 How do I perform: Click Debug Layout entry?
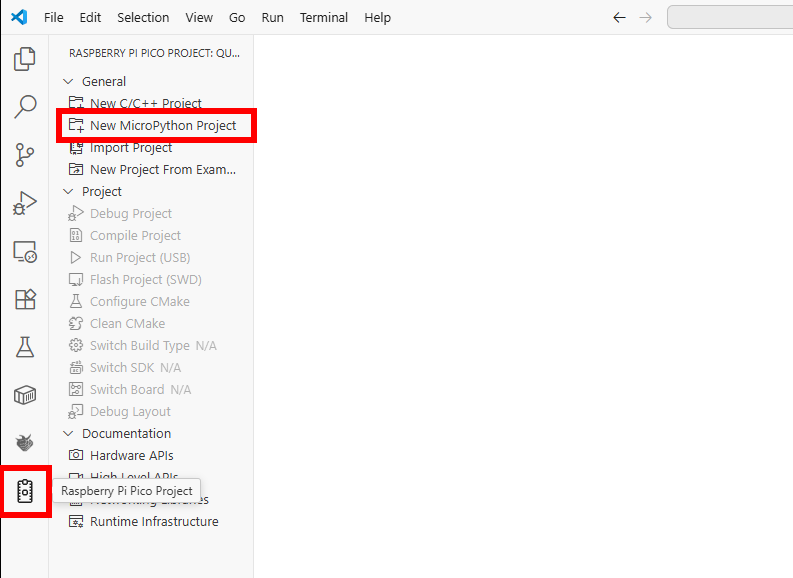coord(152,412)
